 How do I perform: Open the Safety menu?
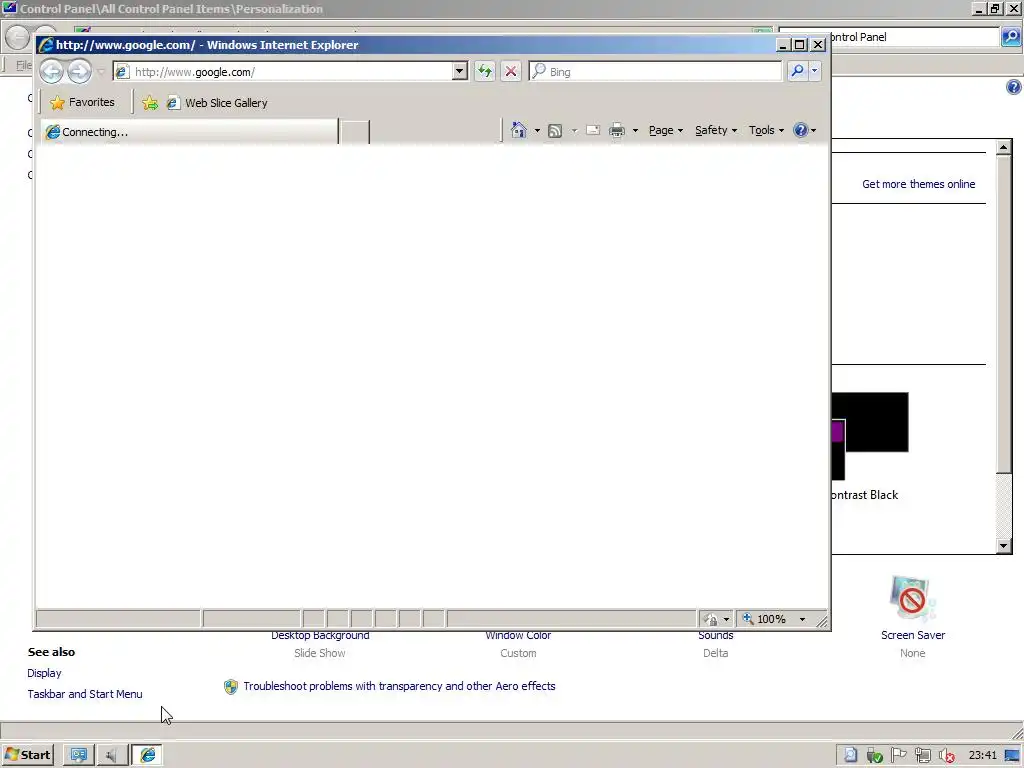point(716,130)
